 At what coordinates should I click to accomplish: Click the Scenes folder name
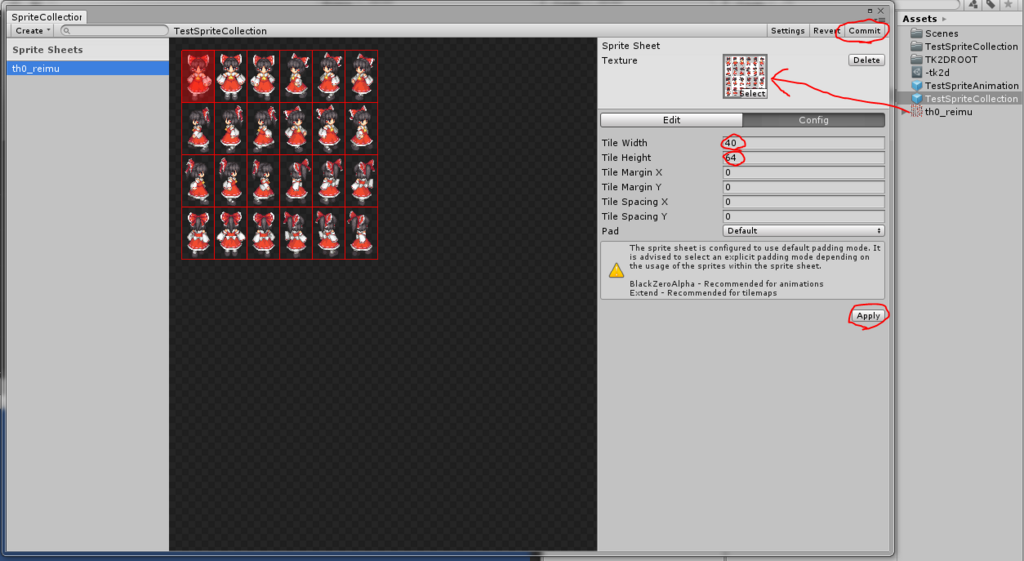coord(942,33)
